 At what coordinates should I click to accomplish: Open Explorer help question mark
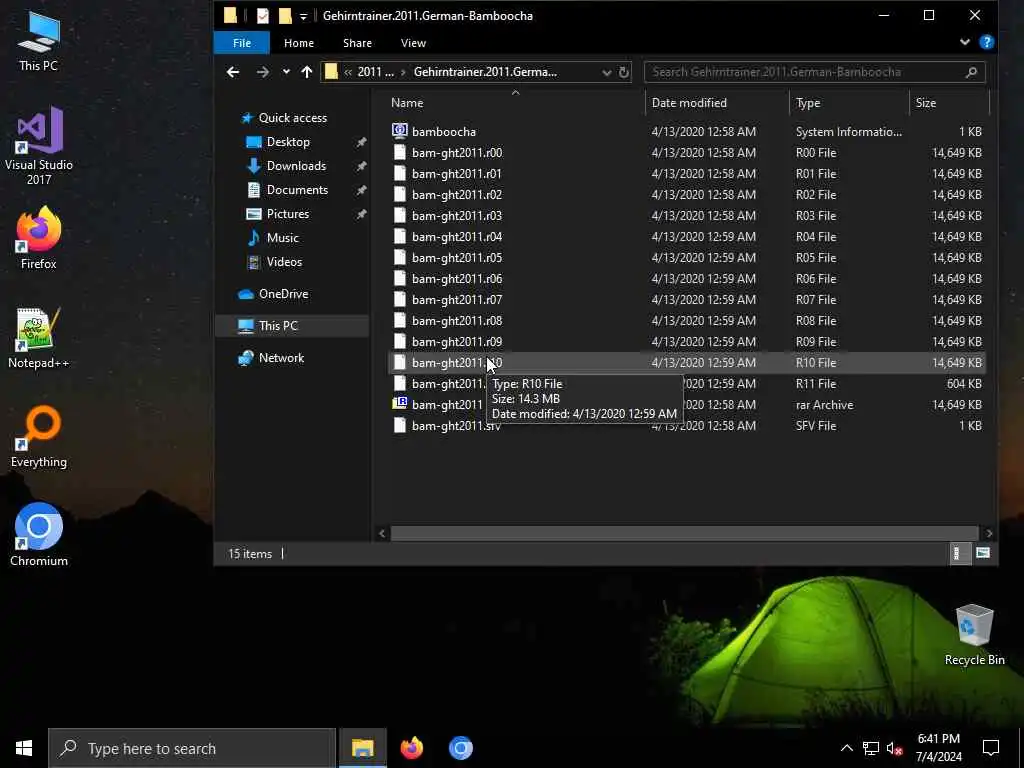[x=986, y=42]
